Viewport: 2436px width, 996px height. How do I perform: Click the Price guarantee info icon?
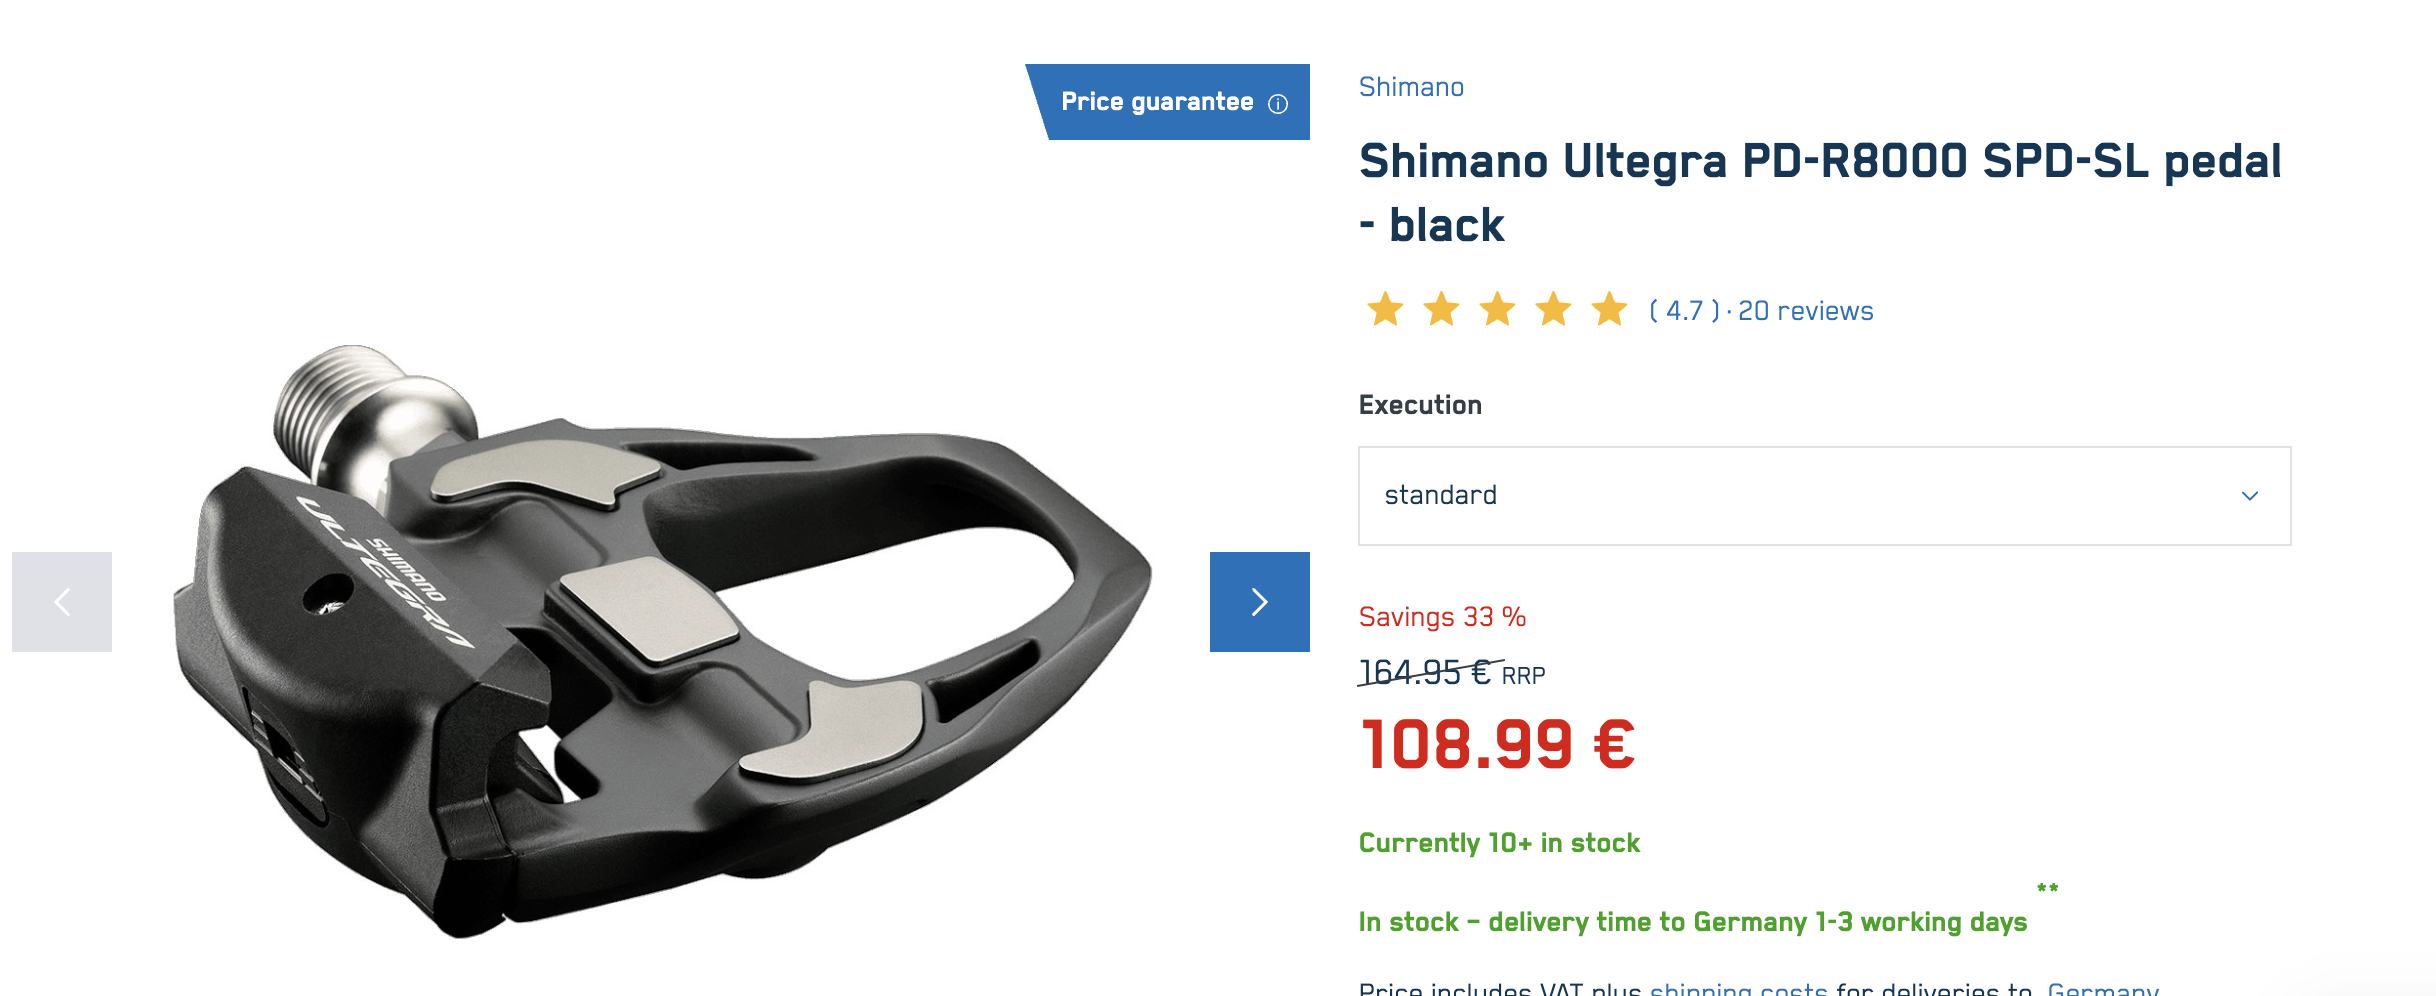(x=1278, y=104)
